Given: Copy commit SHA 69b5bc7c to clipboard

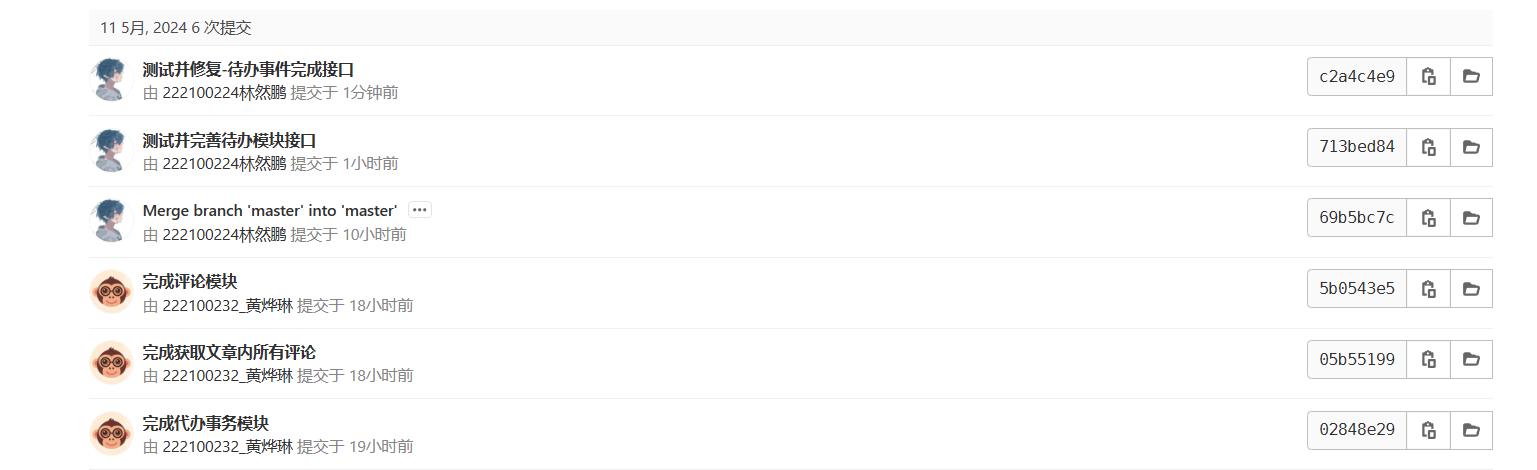Looking at the screenshot, I should (1428, 218).
